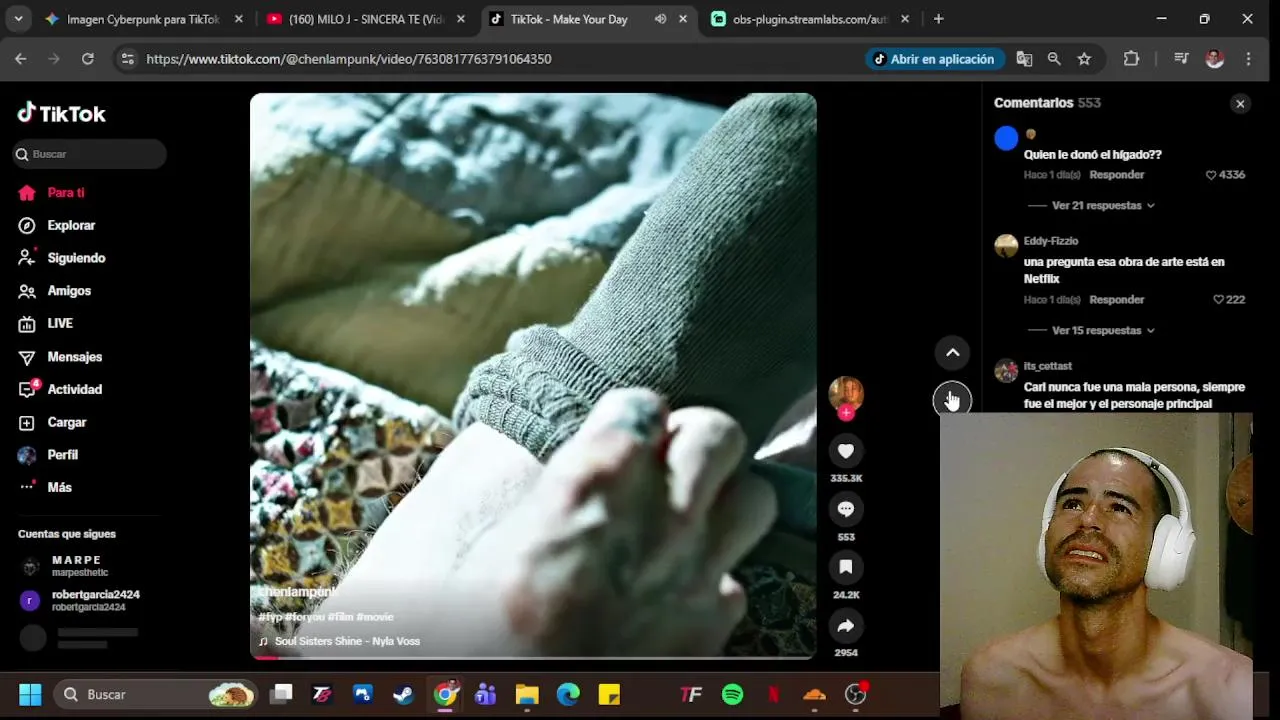Close the Comentarios panel
Viewport: 1280px width, 720px height.
(1240, 104)
